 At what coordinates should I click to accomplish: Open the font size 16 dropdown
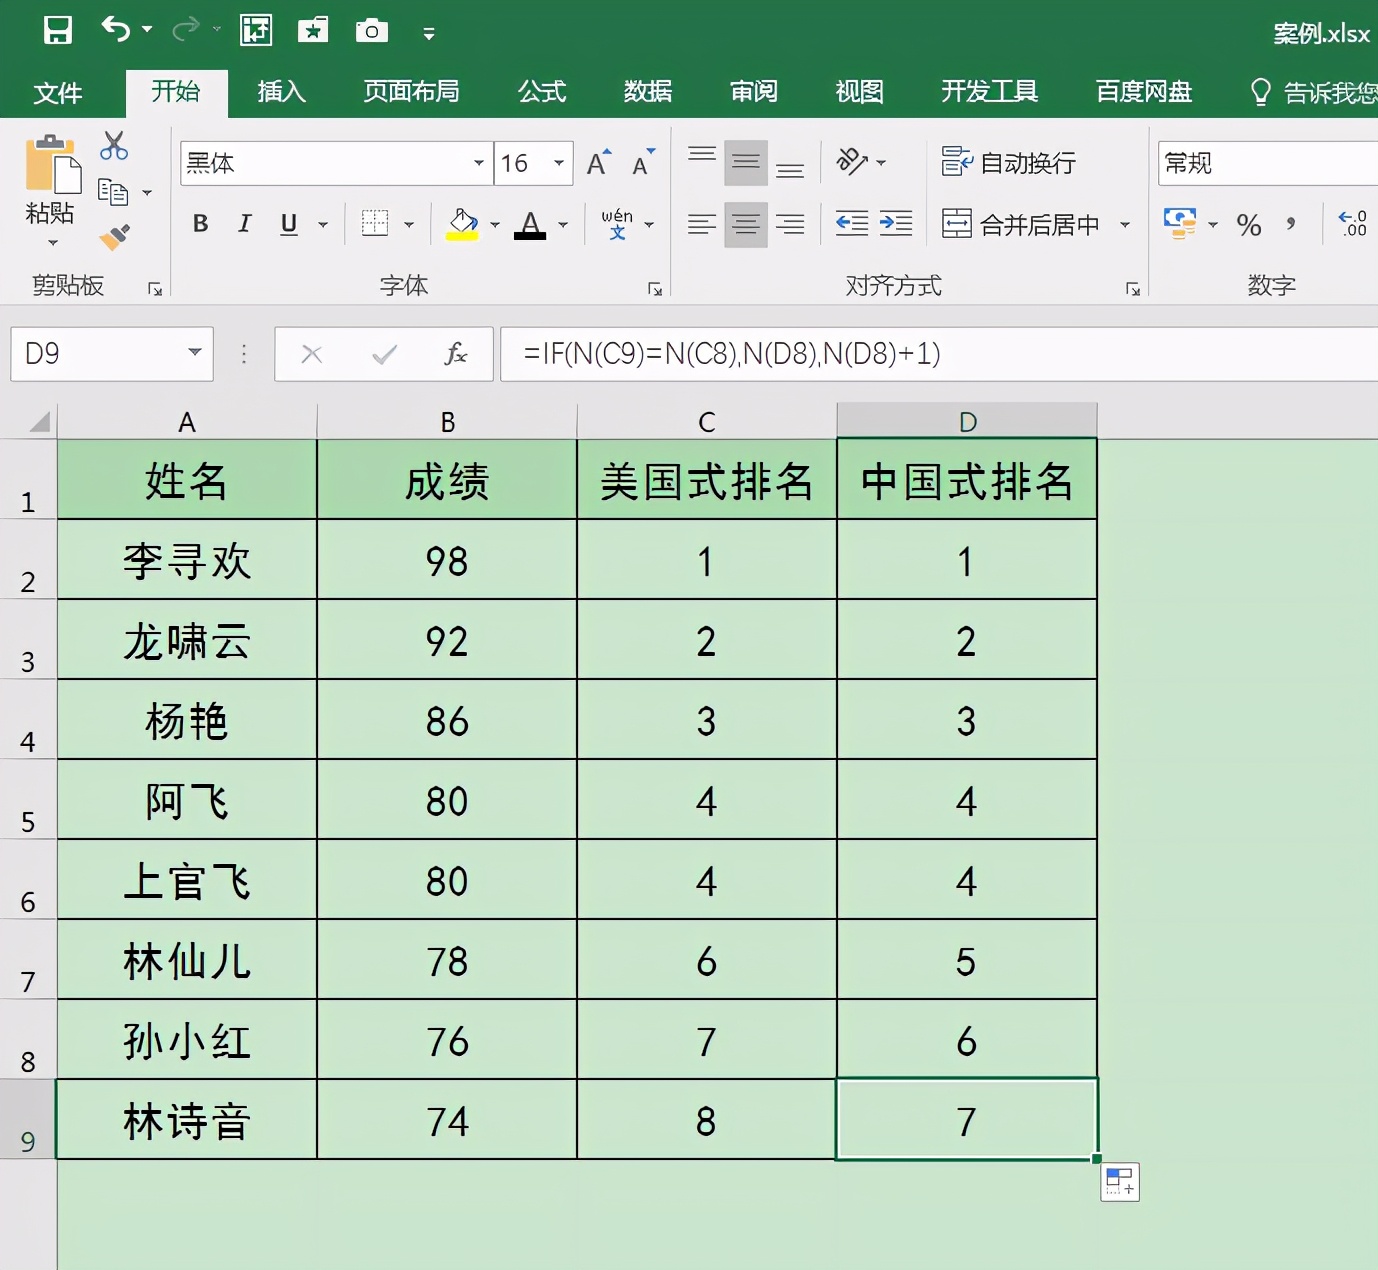click(559, 163)
